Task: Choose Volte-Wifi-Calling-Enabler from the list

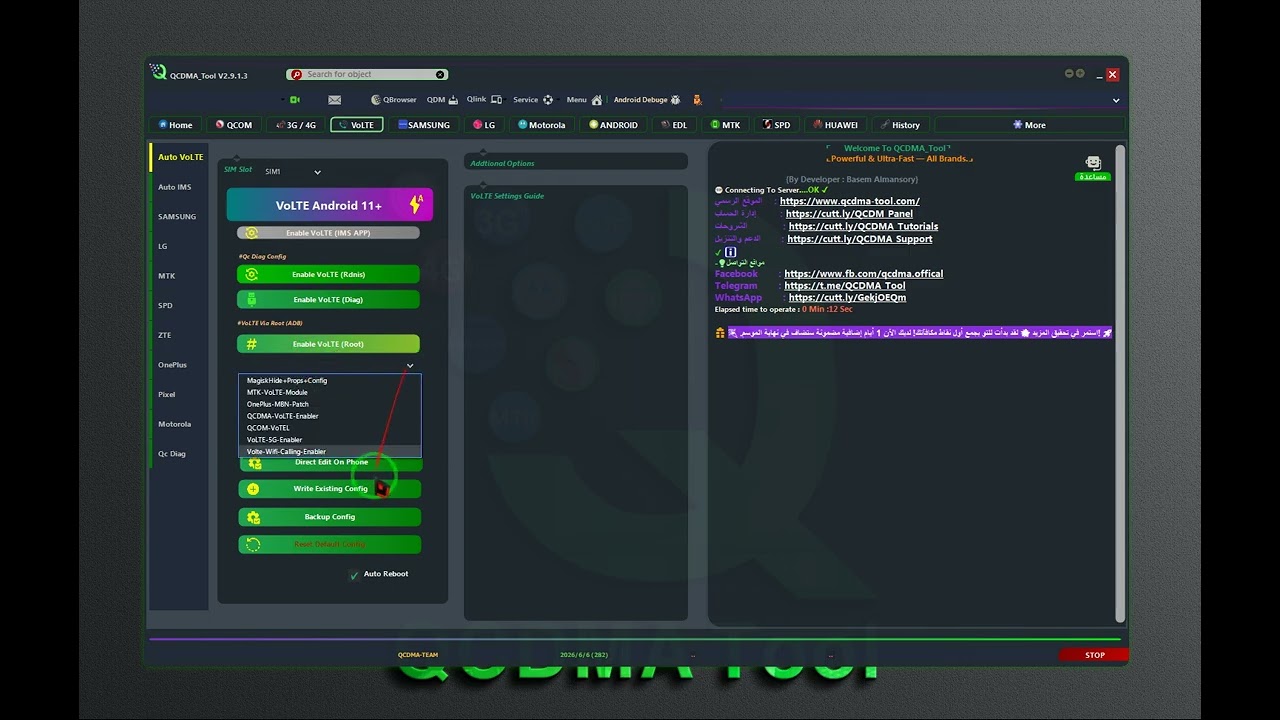Action: [x=330, y=452]
